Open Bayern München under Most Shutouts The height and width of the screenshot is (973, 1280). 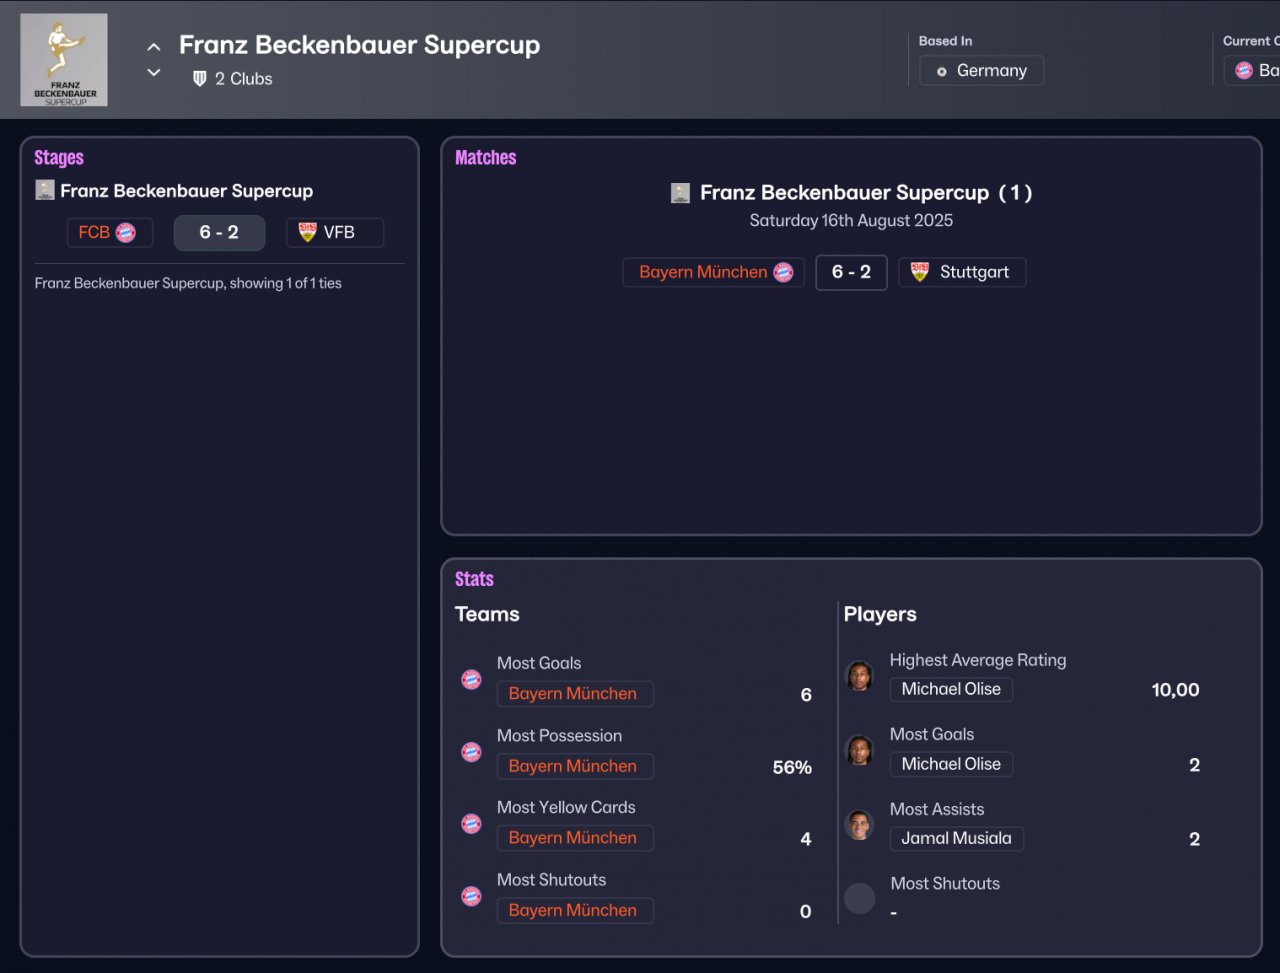click(x=575, y=910)
